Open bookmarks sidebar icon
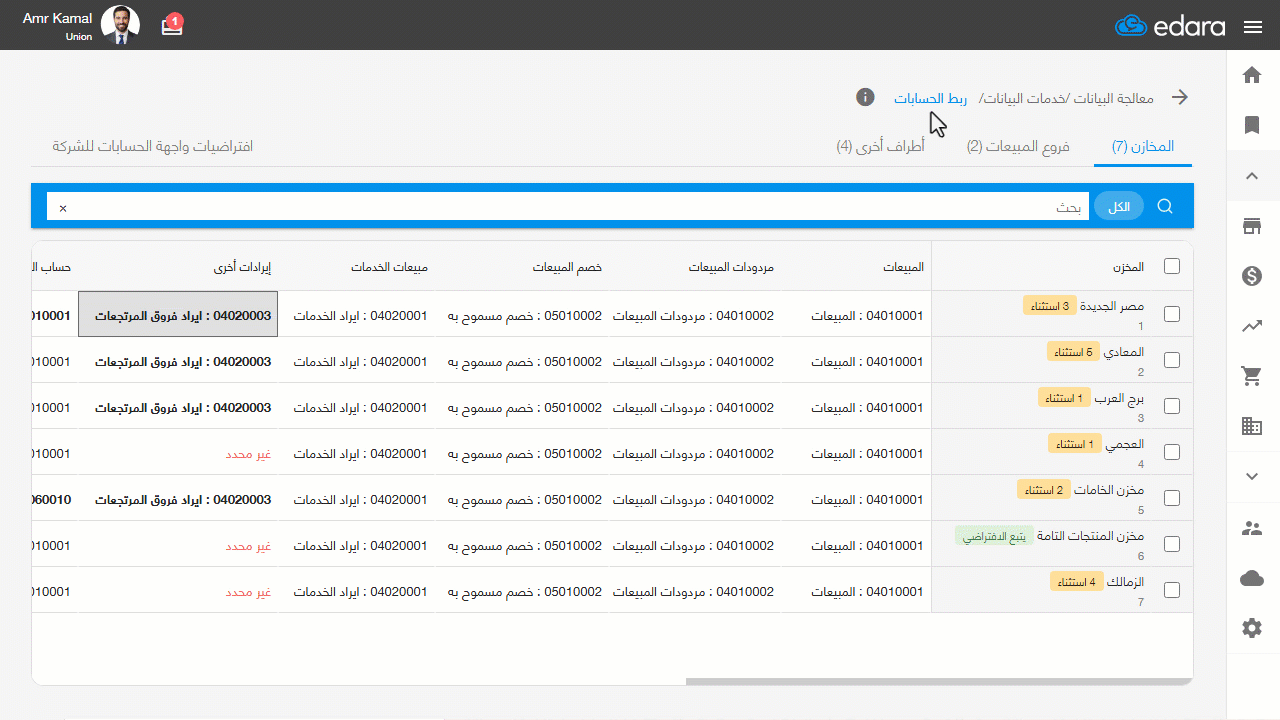This screenshot has width=1280, height=720. (x=1251, y=125)
